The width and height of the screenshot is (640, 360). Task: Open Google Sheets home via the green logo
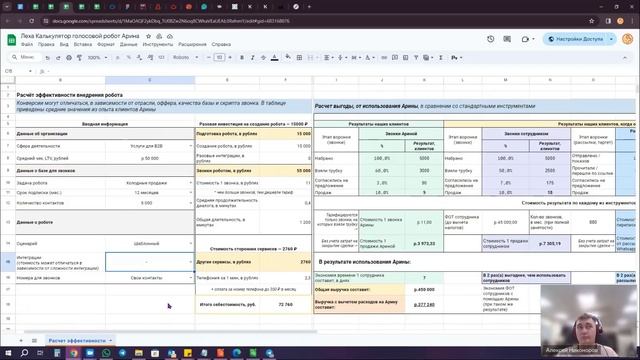point(11,40)
